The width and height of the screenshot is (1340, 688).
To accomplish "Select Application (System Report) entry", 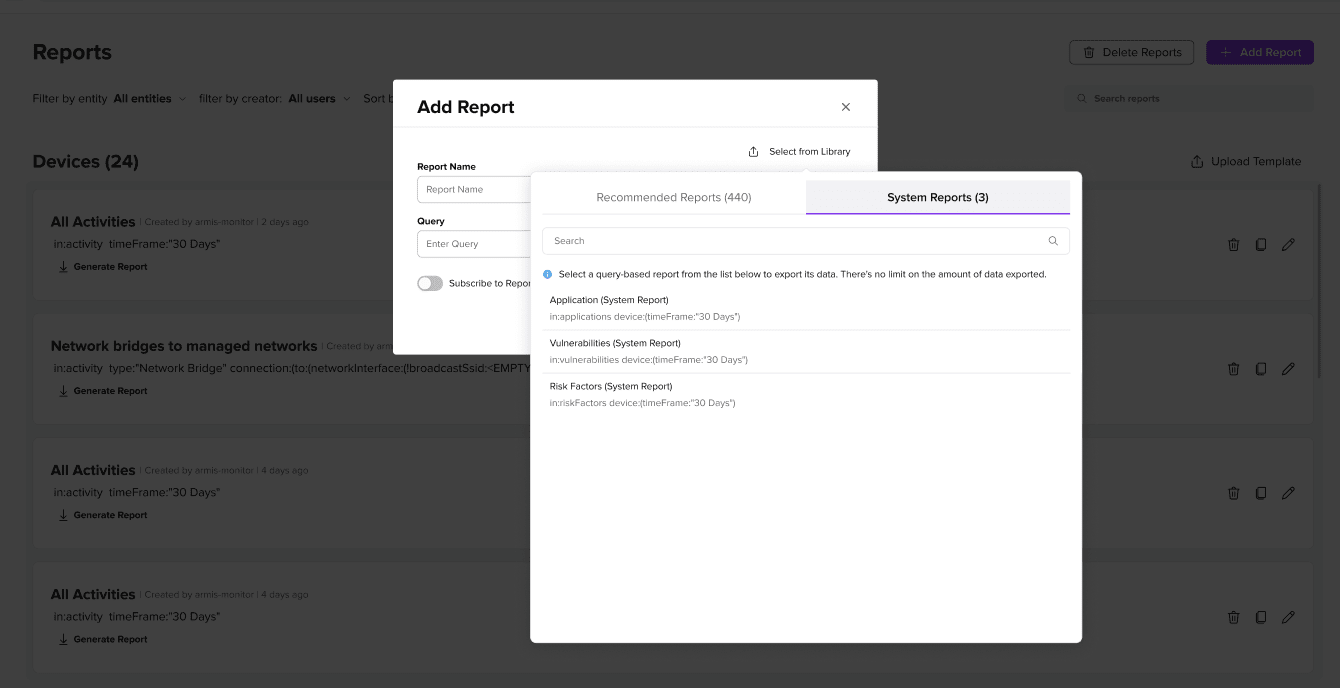I will click(806, 308).
